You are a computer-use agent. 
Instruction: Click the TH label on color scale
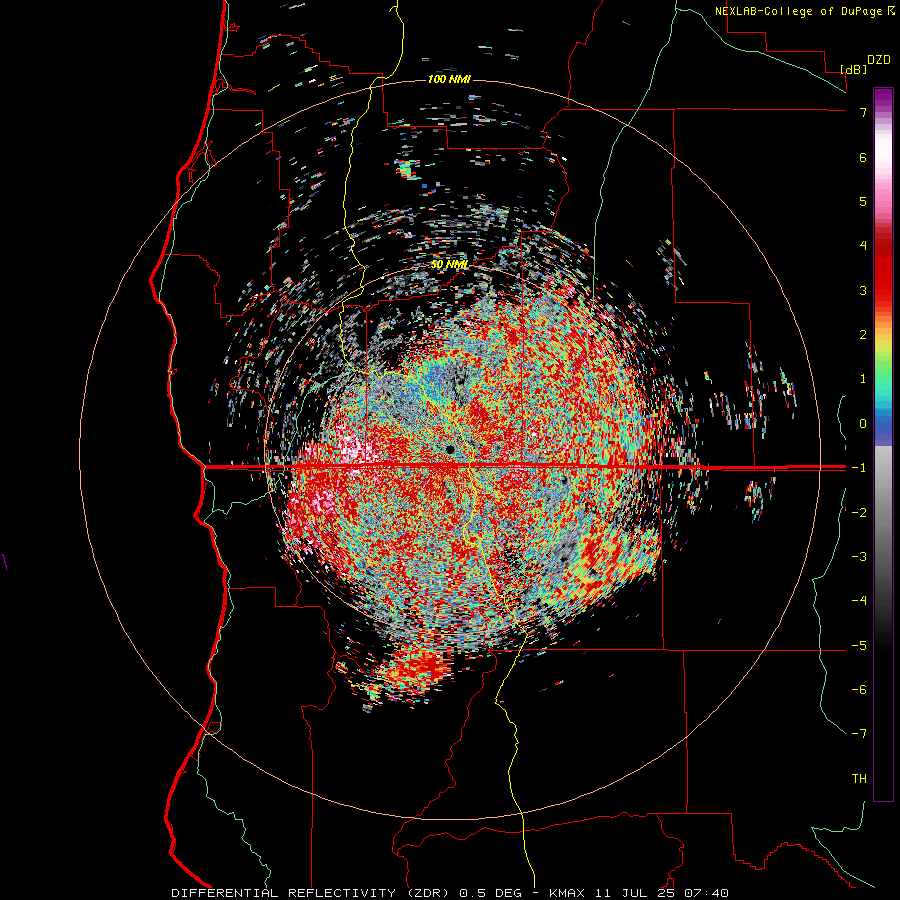859,779
